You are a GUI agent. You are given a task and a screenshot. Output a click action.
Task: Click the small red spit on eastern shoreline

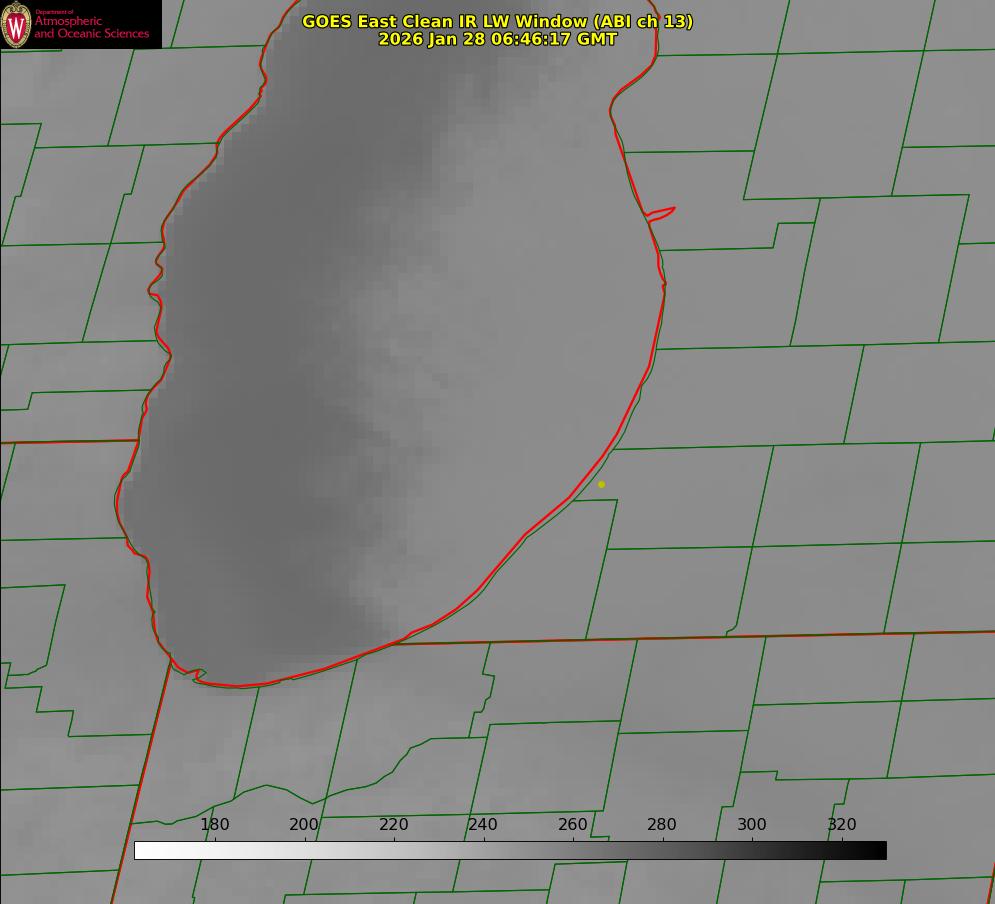(x=662, y=212)
